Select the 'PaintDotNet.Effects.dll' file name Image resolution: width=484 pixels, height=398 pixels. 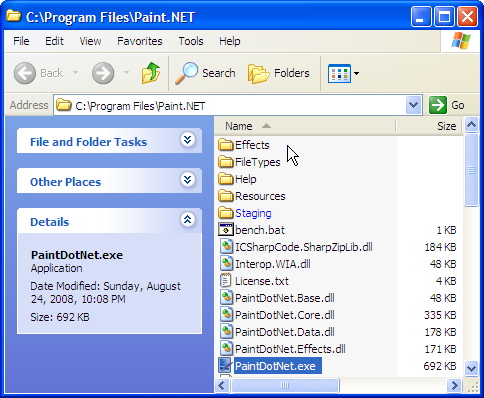coord(290,349)
